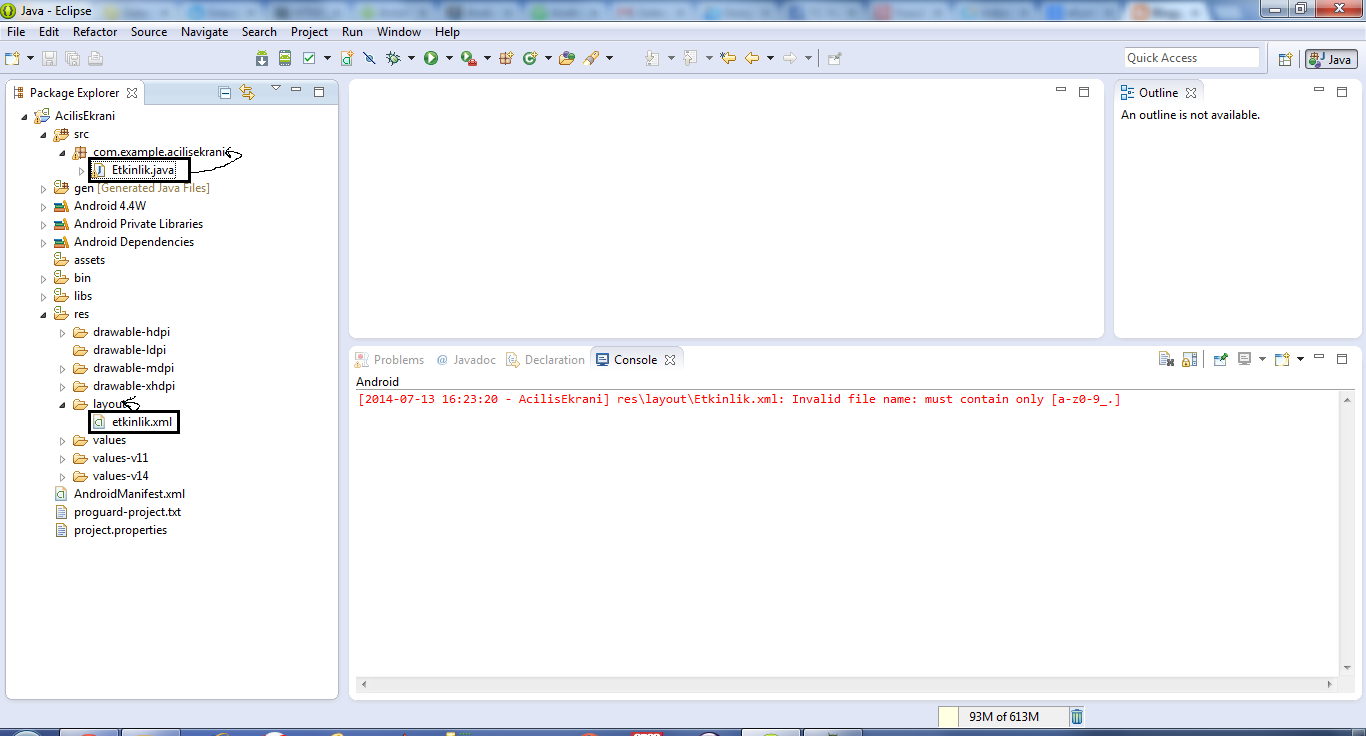Open Package Explorer View Menu triangle

[x=275, y=90]
